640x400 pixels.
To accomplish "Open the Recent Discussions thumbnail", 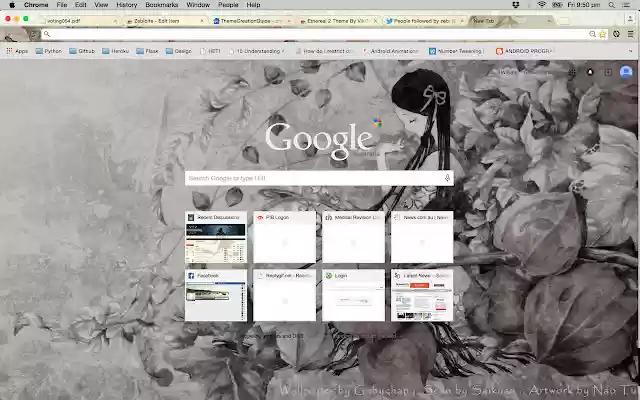I will [x=216, y=237].
